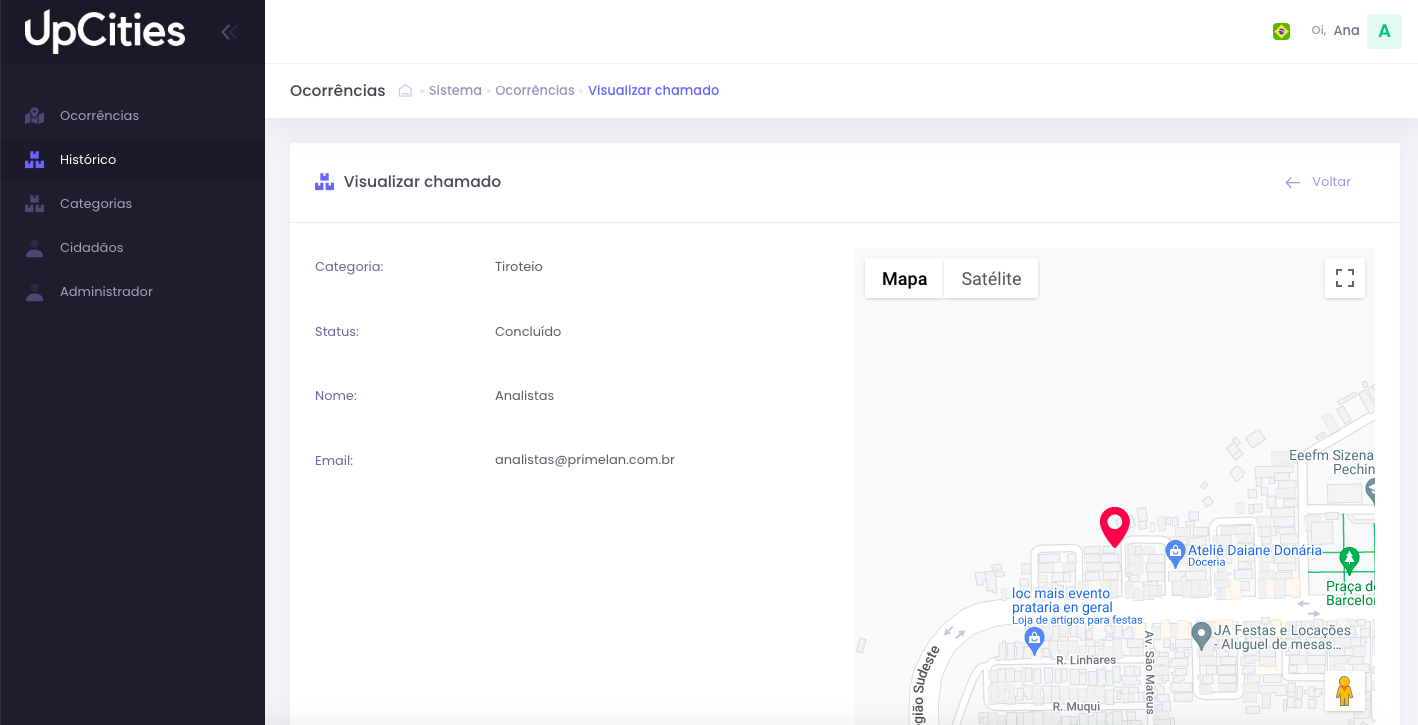Click the Brazil flag language icon
Viewport: 1418px width, 725px height.
tap(1281, 31)
